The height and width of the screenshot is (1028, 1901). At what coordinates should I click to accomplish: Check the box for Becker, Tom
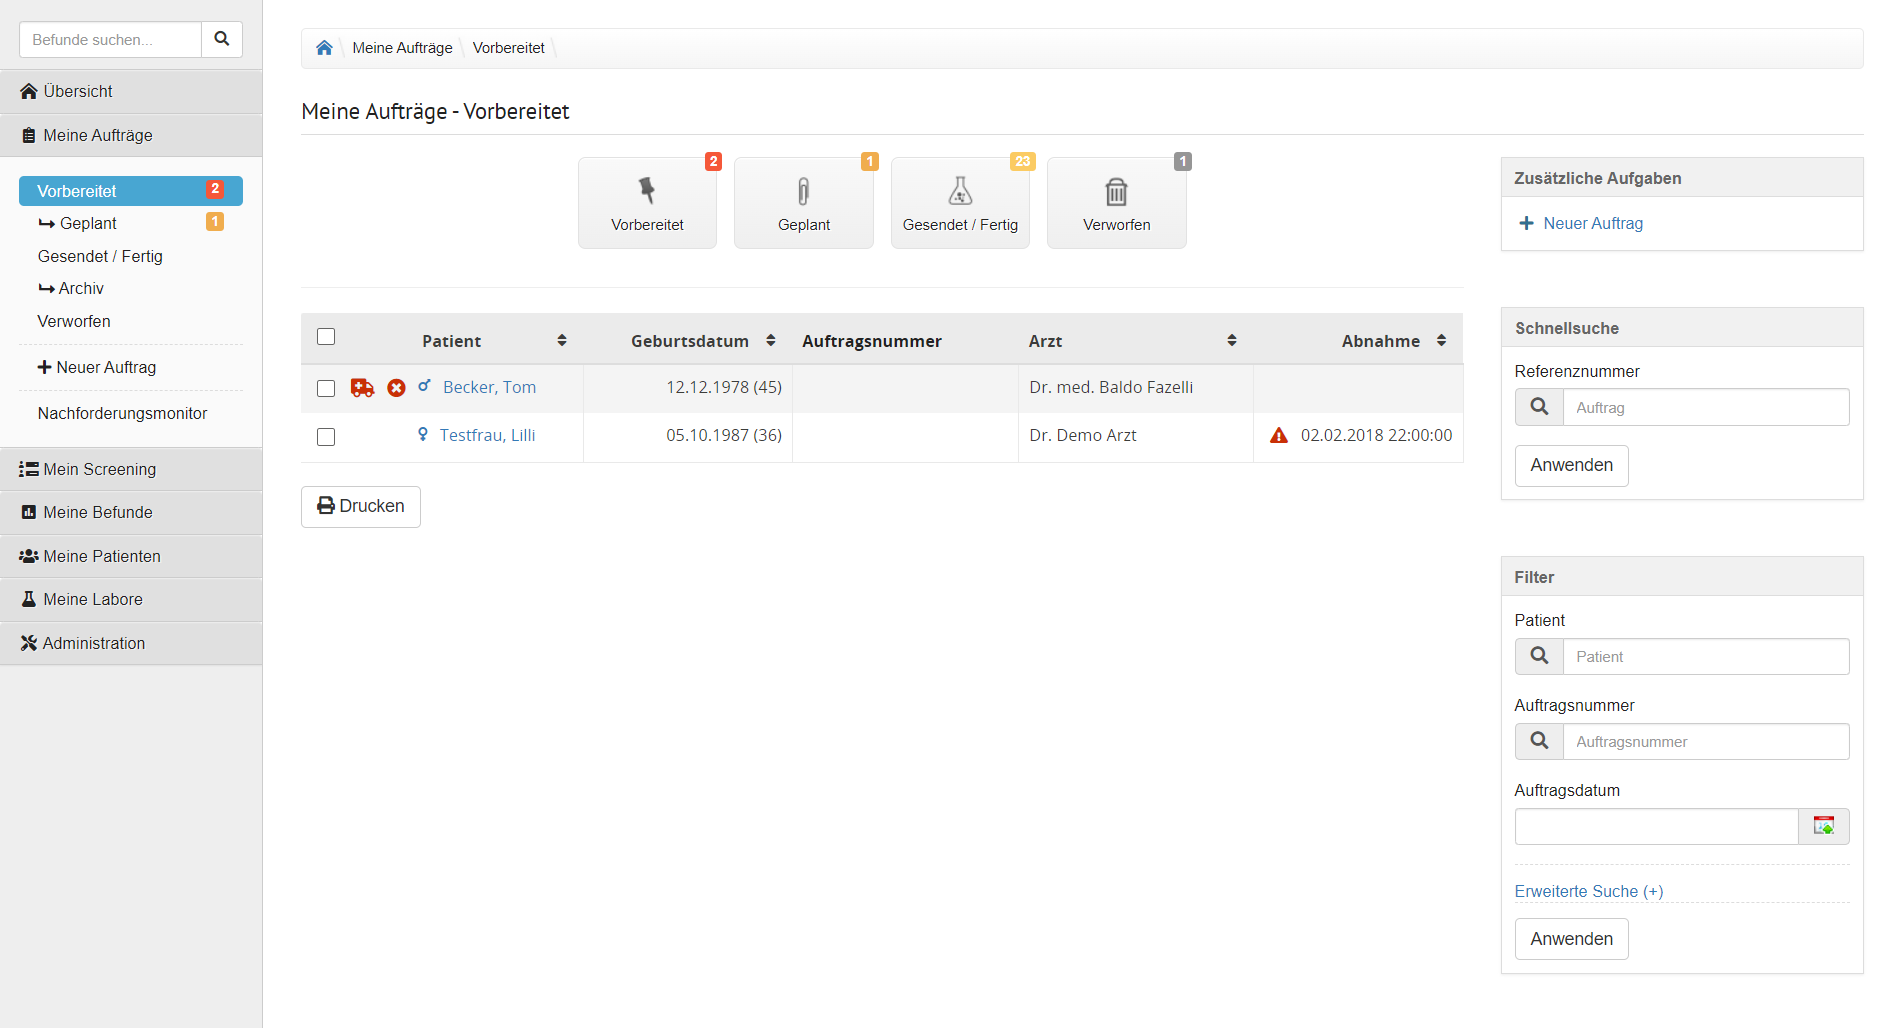tap(326, 388)
